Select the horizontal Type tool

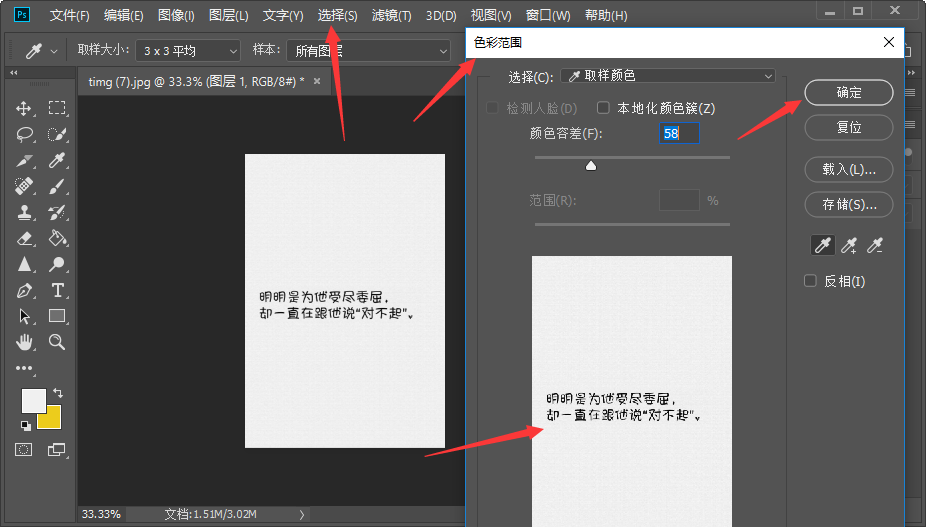pos(58,290)
